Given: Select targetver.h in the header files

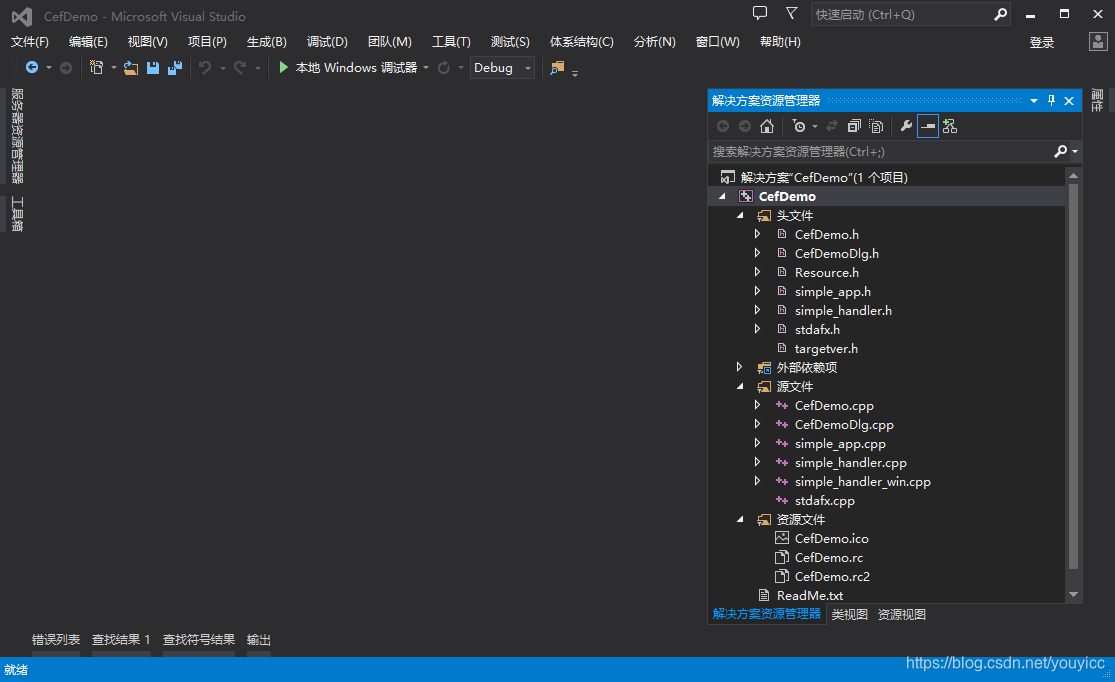Looking at the screenshot, I should 826,348.
